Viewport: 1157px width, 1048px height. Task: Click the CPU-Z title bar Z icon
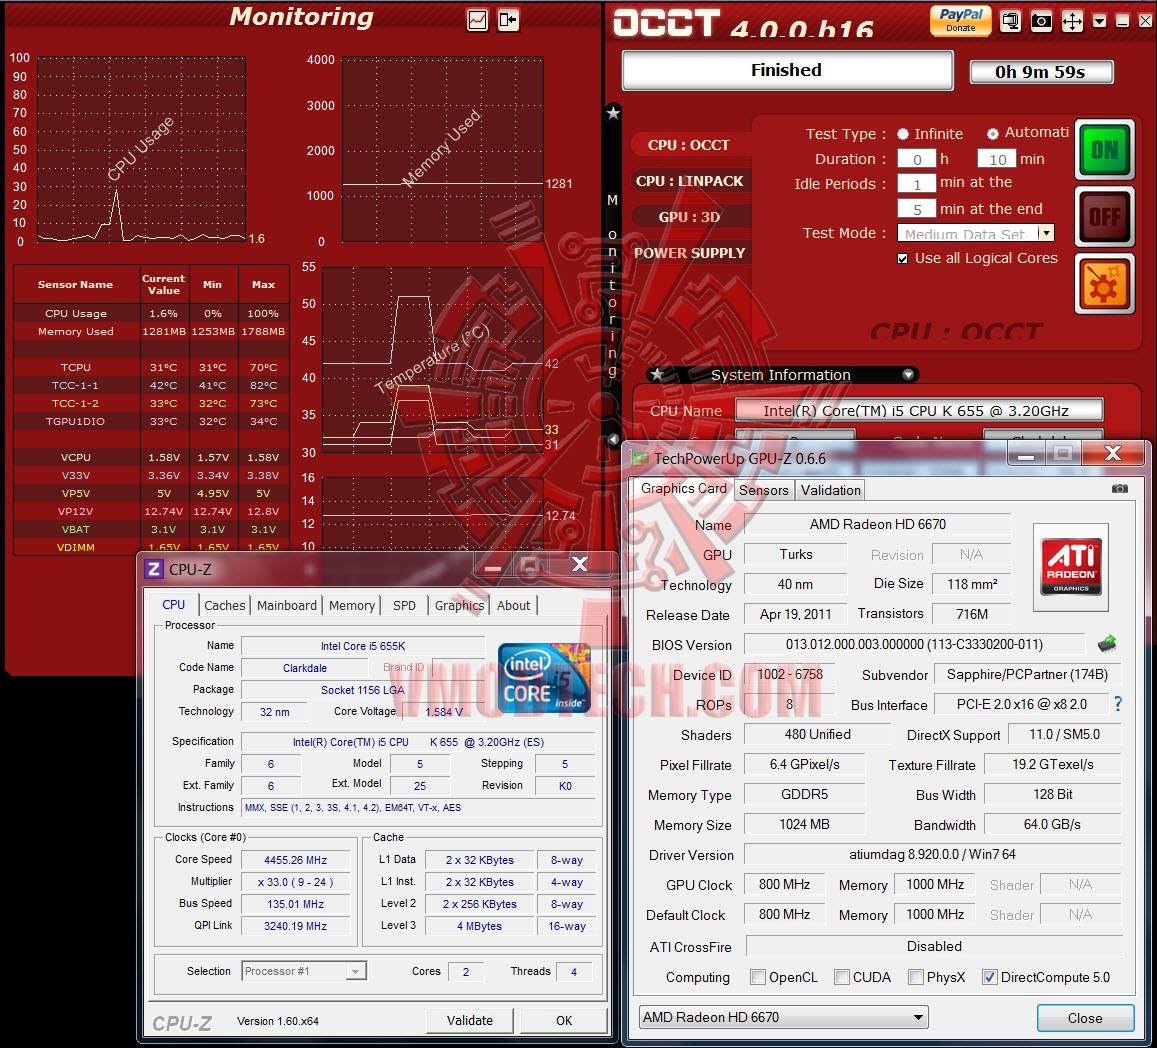click(153, 569)
